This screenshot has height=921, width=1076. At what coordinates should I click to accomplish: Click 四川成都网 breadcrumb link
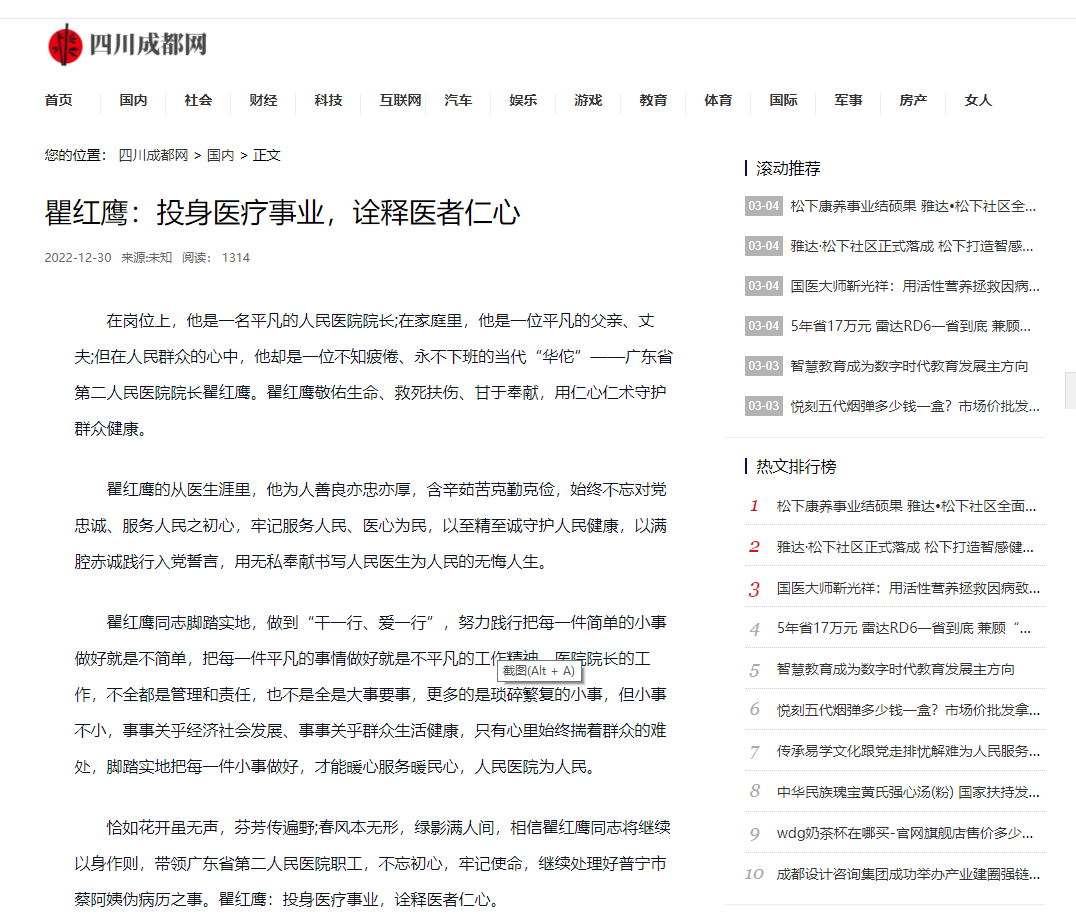pyautogui.click(x=153, y=155)
